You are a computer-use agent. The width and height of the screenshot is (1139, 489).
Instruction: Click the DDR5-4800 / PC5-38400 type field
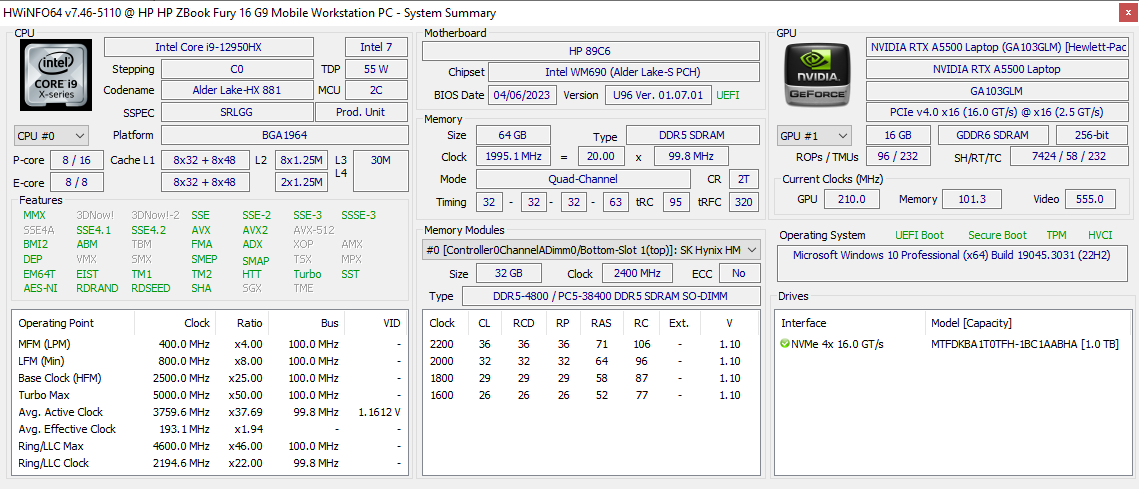tap(611, 296)
